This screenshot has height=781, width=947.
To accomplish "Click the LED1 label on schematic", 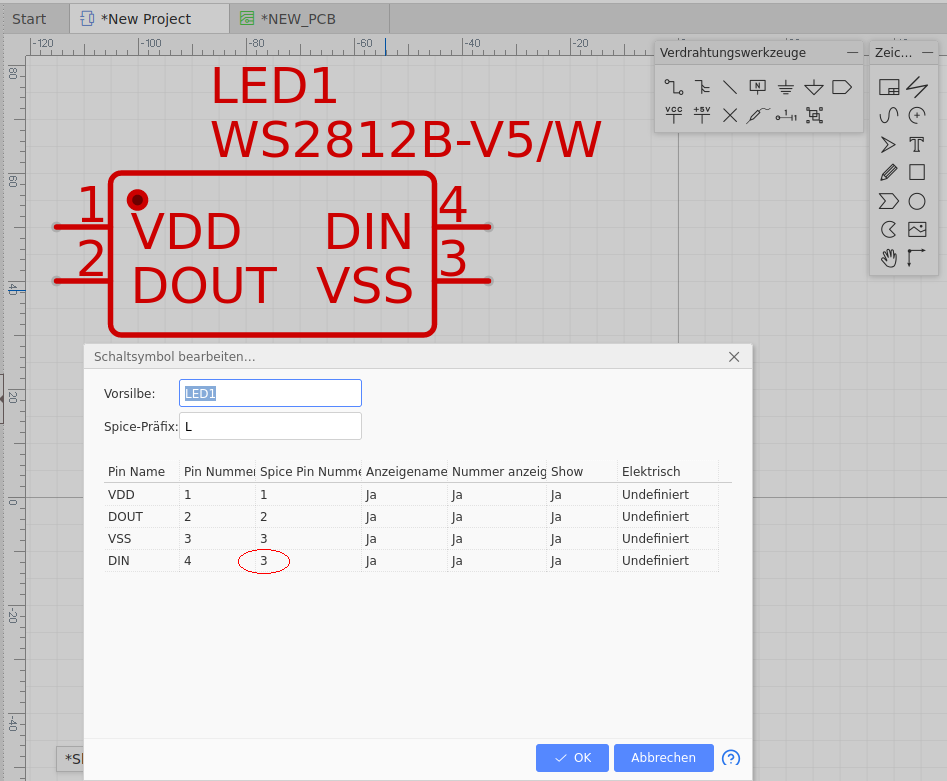I will tap(274, 86).
